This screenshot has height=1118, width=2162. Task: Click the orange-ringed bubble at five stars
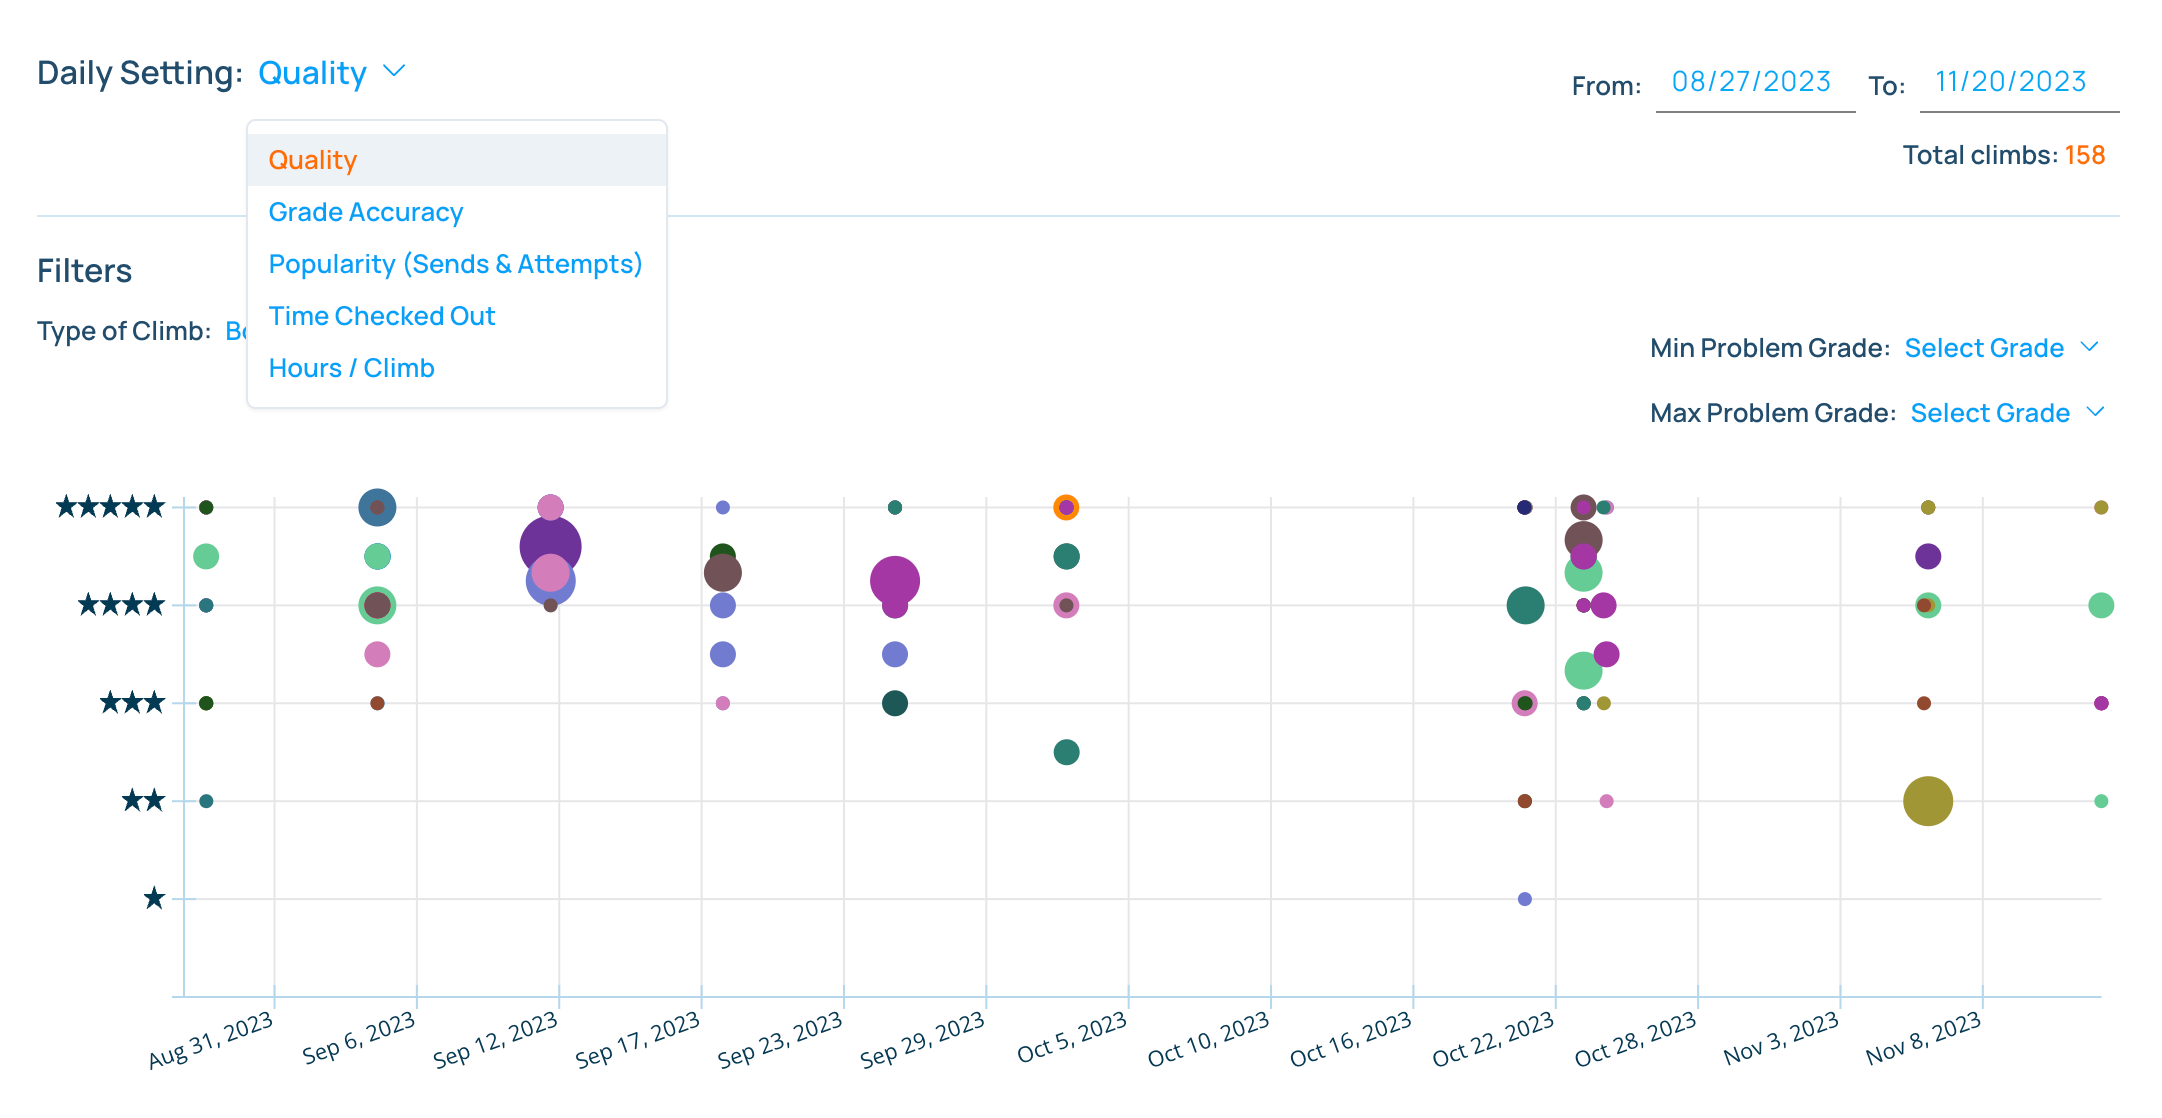1066,507
